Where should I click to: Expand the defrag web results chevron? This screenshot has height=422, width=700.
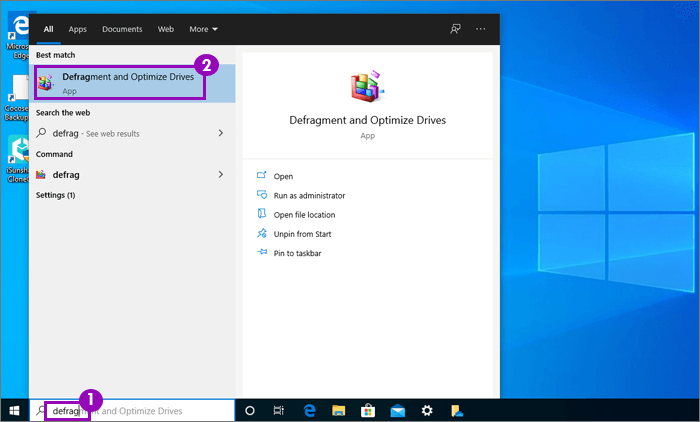221,133
